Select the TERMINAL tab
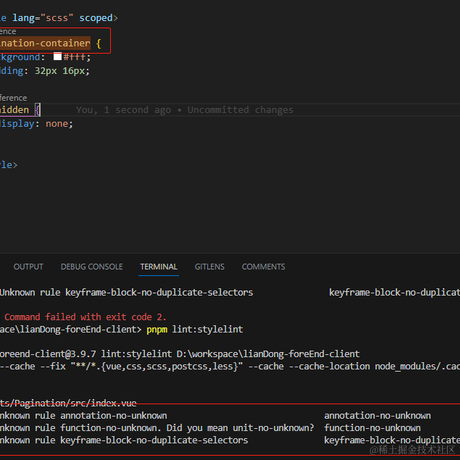460x460 pixels. [x=159, y=267]
